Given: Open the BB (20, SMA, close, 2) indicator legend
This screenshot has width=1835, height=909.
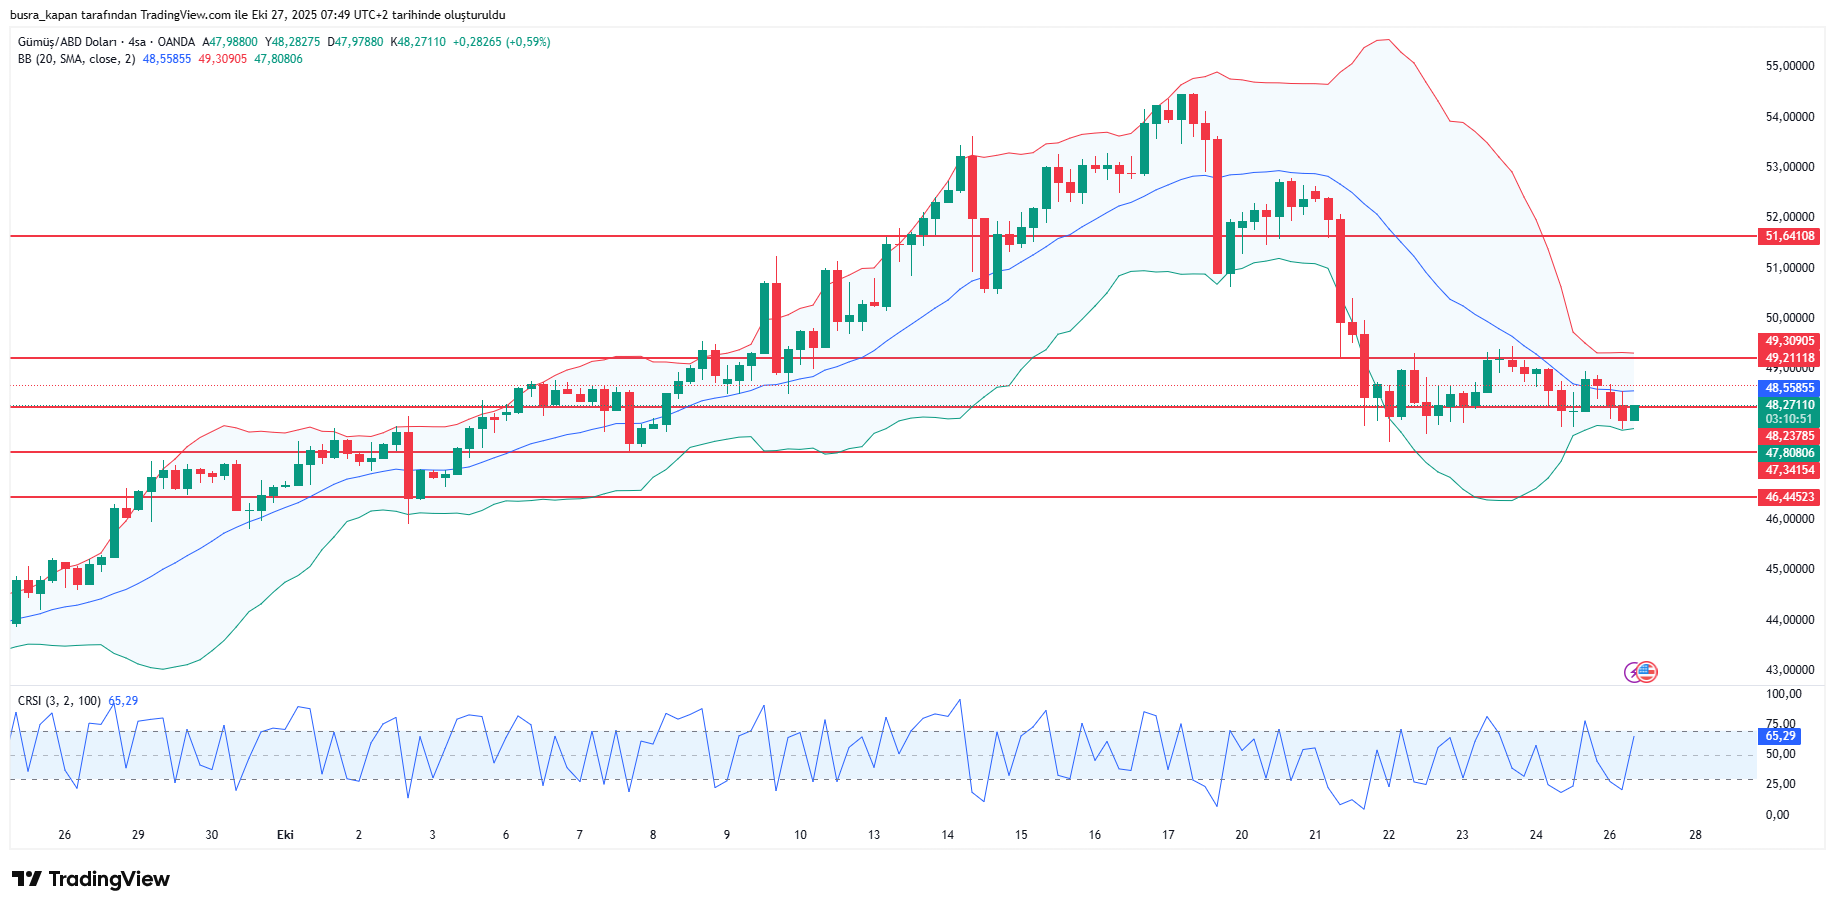Looking at the screenshot, I should pos(76,59).
